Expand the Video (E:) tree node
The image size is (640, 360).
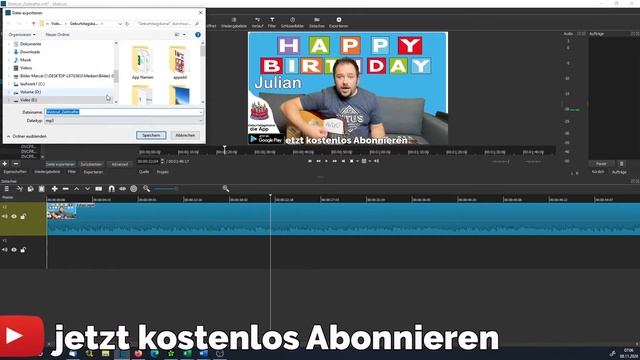(9, 100)
